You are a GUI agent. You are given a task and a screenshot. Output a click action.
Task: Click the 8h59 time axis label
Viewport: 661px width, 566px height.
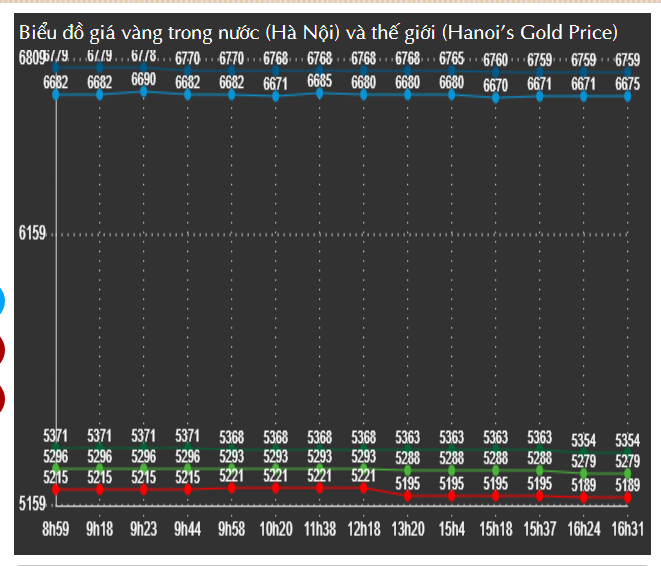(56, 527)
